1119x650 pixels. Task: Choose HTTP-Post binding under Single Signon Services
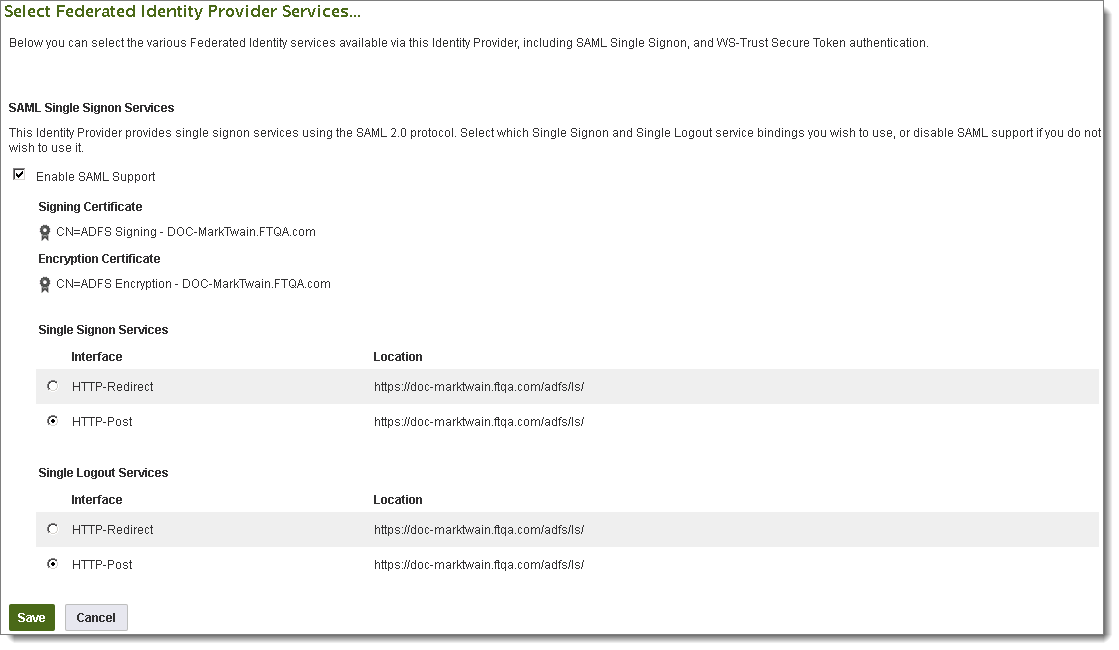coord(52,421)
